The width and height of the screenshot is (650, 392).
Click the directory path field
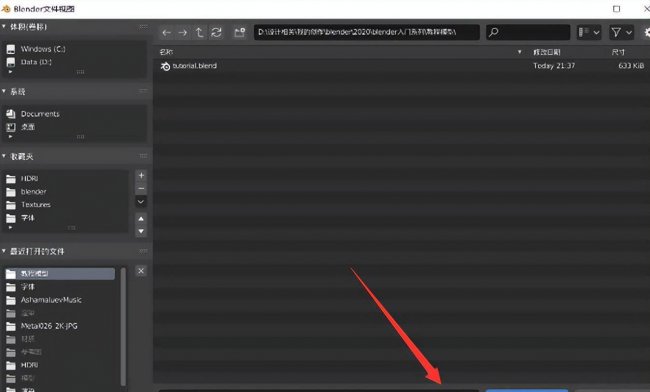(367, 32)
